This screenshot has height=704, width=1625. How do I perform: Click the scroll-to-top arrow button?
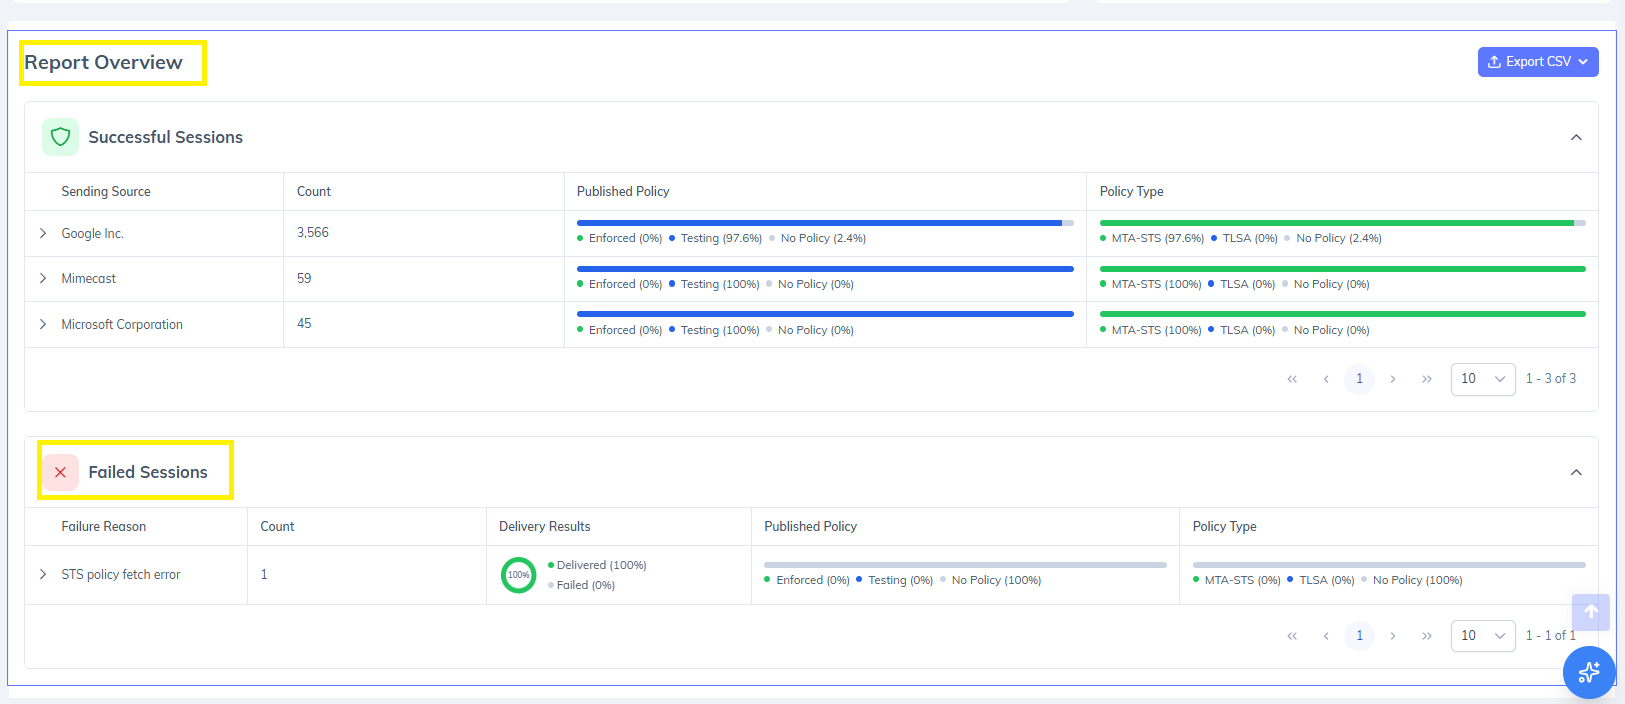(x=1590, y=612)
